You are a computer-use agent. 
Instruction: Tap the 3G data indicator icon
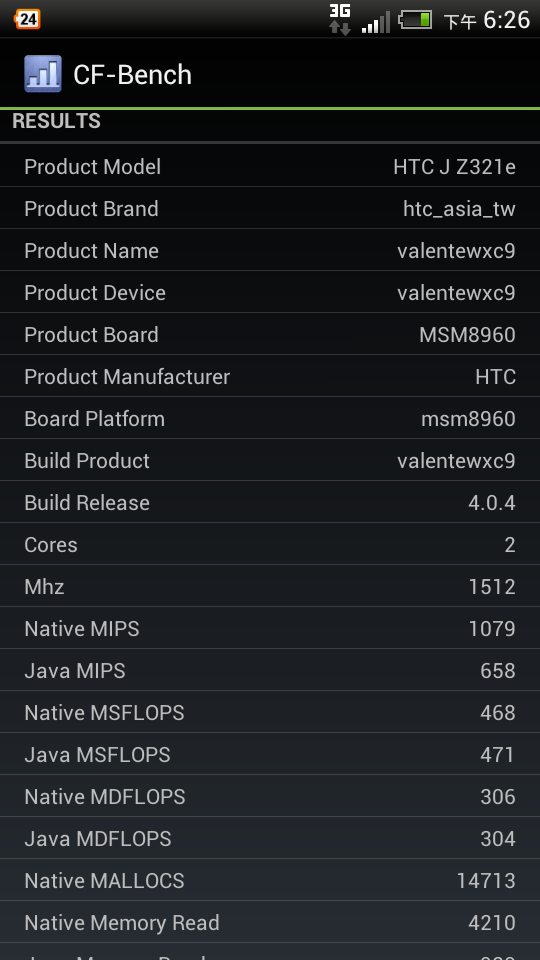(x=340, y=20)
